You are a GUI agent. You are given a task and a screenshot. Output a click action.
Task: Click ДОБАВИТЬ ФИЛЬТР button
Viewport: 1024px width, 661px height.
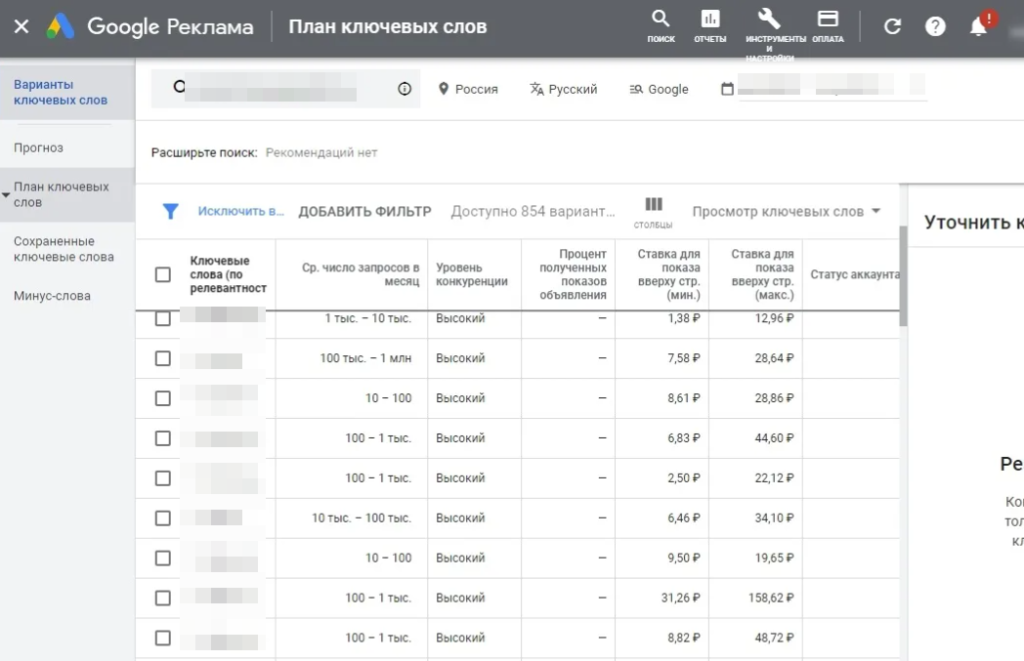coord(365,212)
